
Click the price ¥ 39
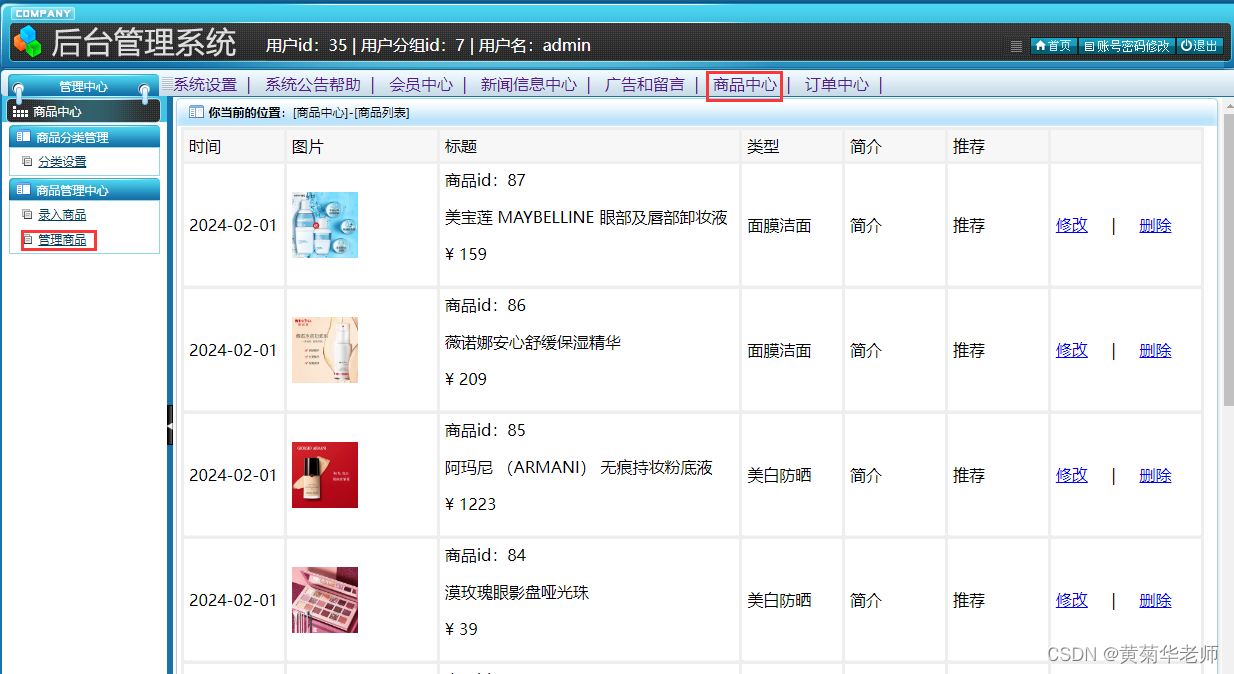coord(462,629)
